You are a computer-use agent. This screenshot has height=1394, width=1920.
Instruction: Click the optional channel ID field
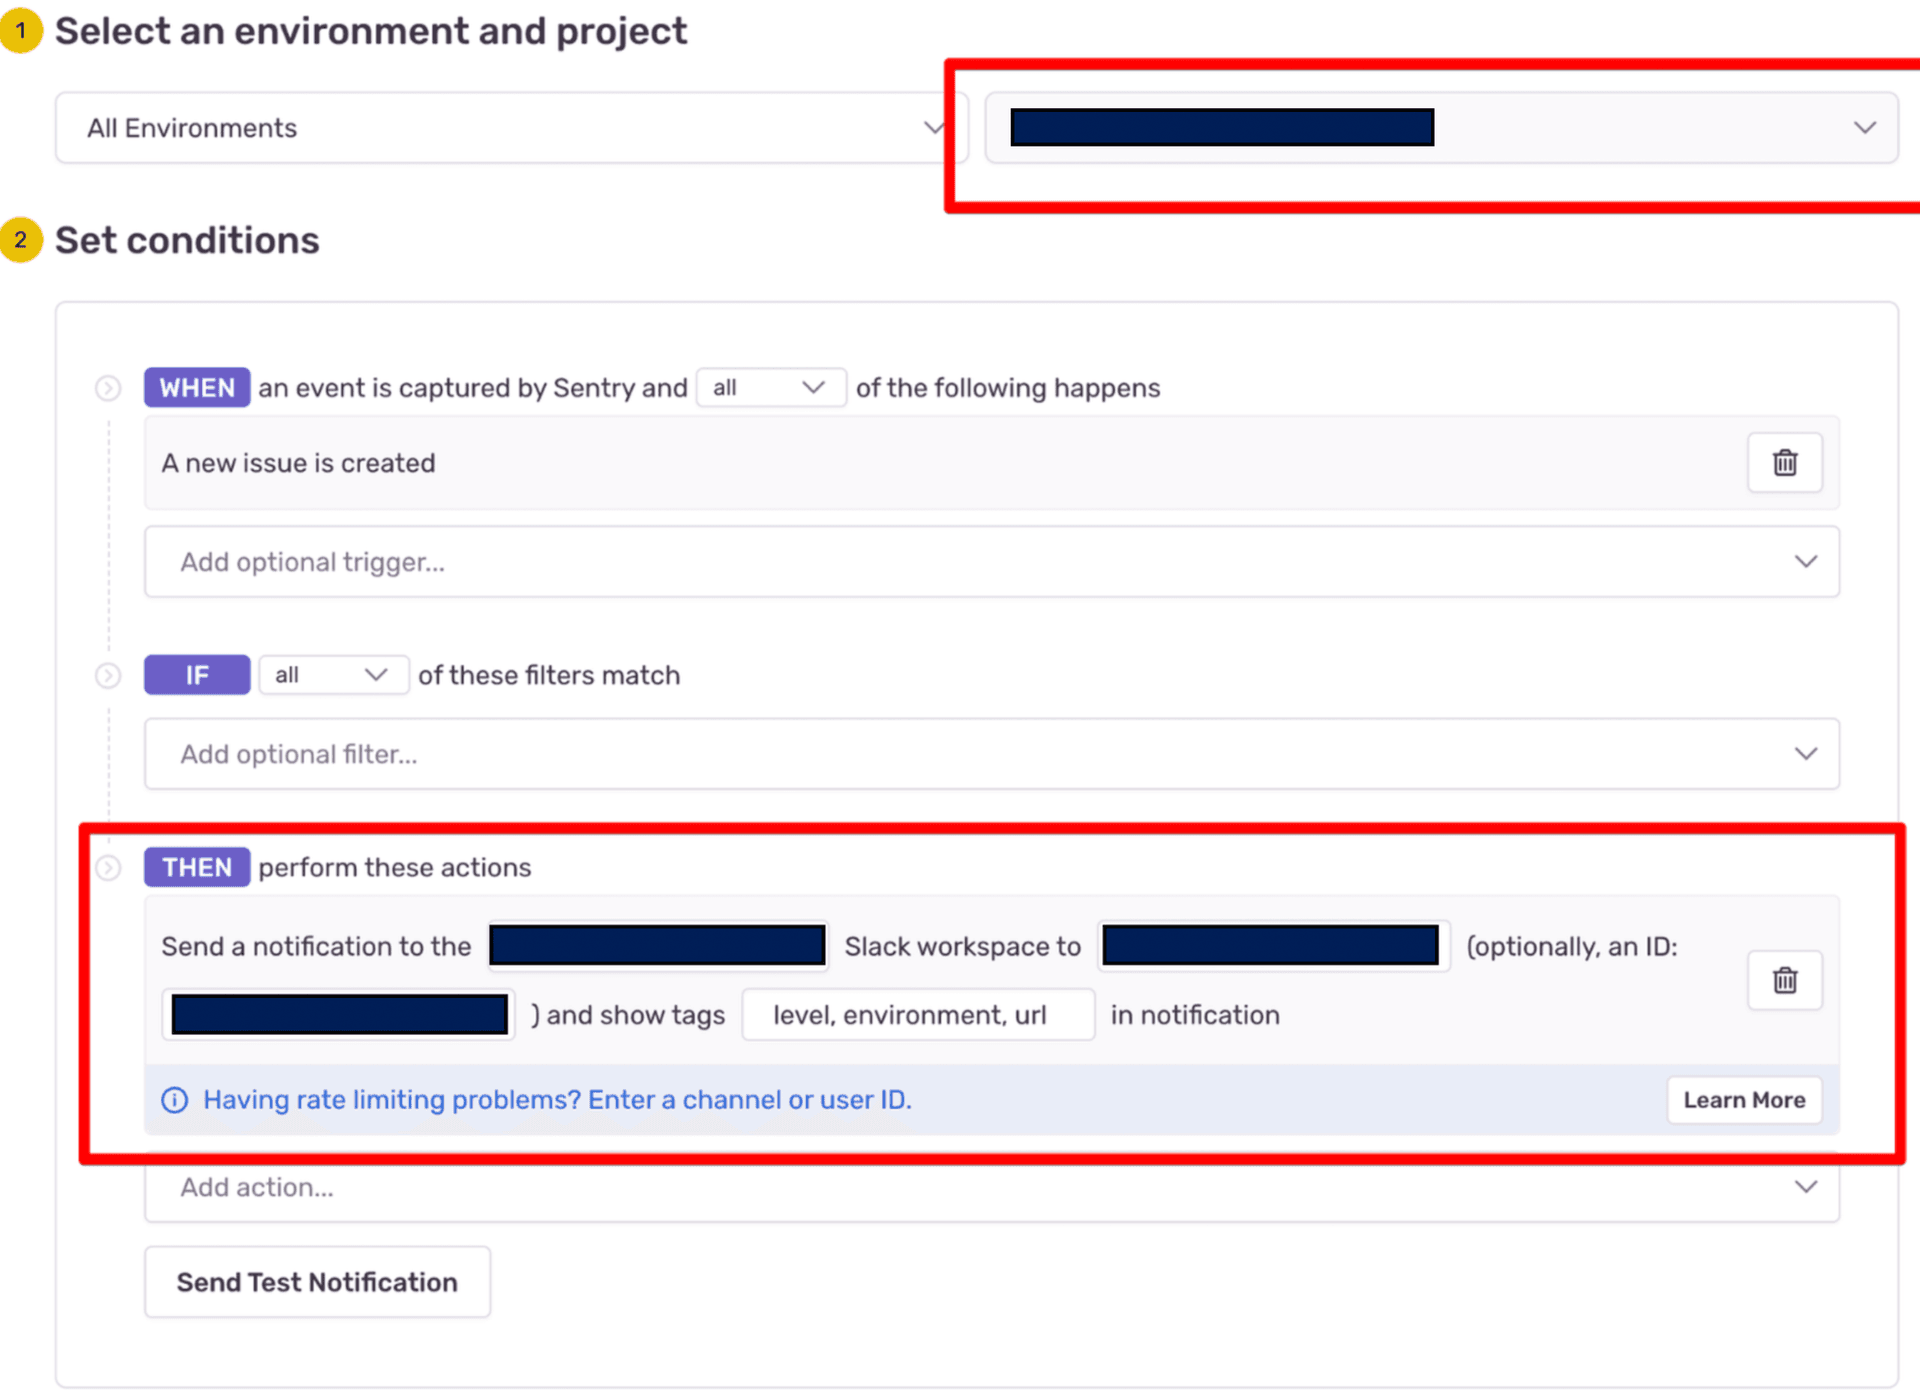[x=339, y=1015]
